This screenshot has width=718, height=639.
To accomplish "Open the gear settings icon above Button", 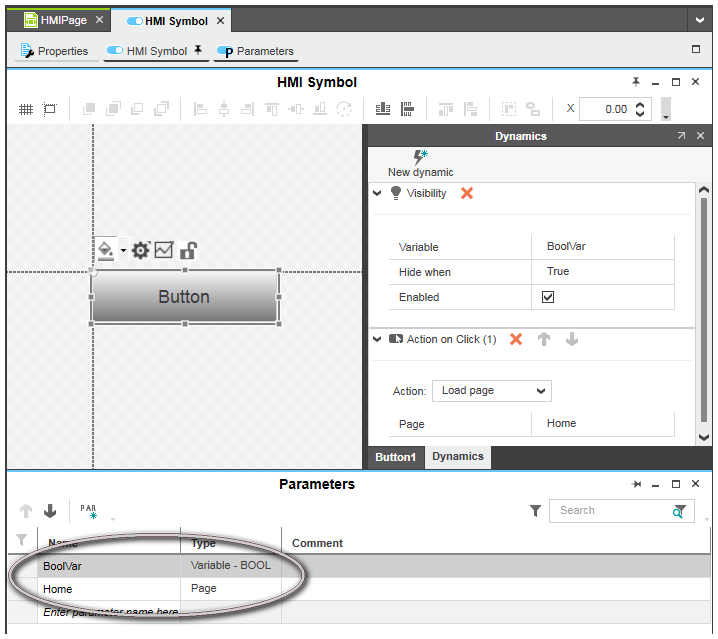I will click(141, 250).
